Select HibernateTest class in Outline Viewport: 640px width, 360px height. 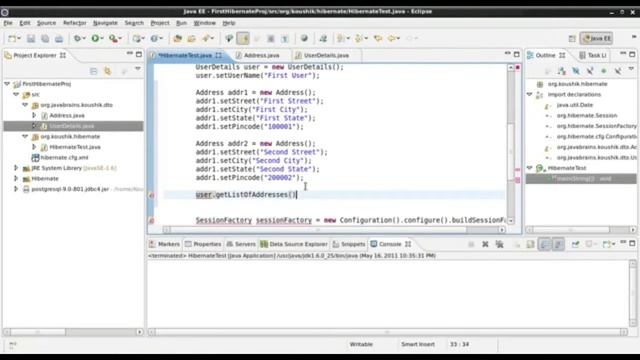point(567,168)
